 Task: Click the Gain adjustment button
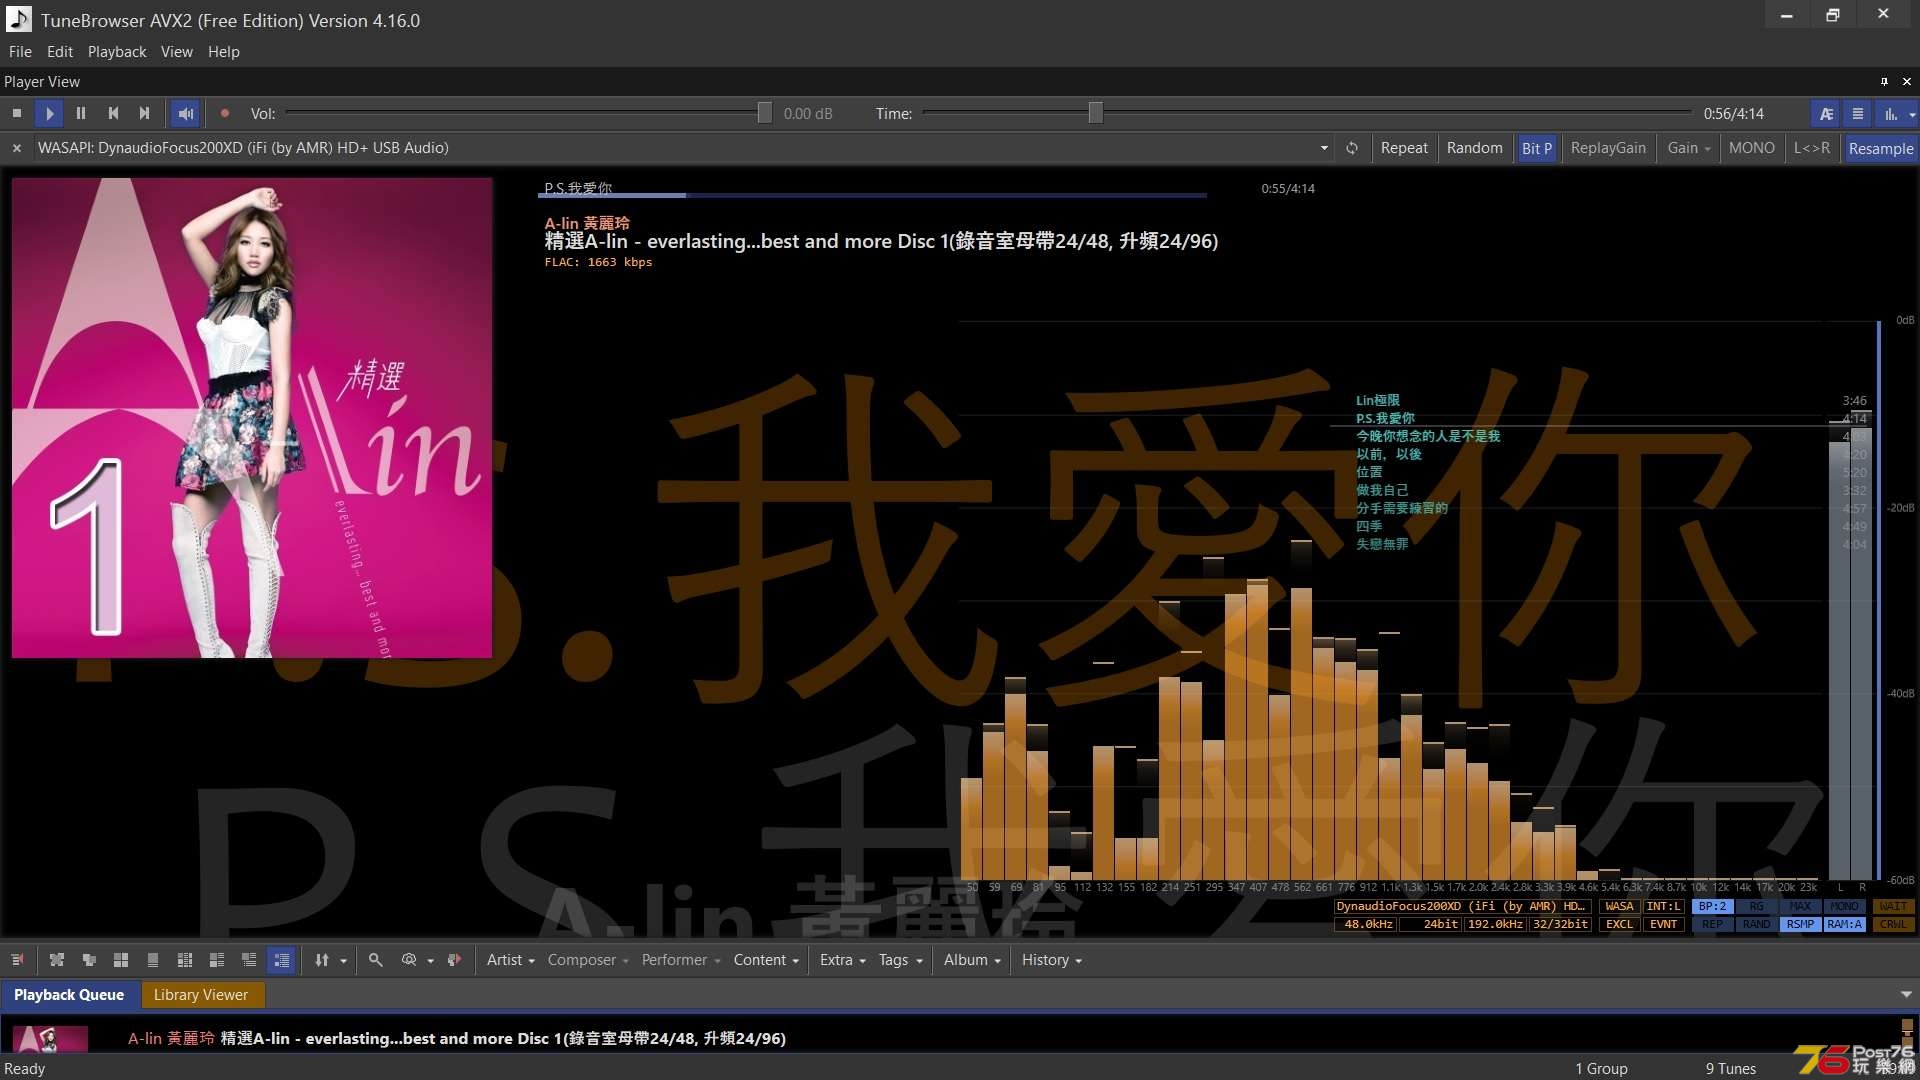pyautogui.click(x=1687, y=146)
